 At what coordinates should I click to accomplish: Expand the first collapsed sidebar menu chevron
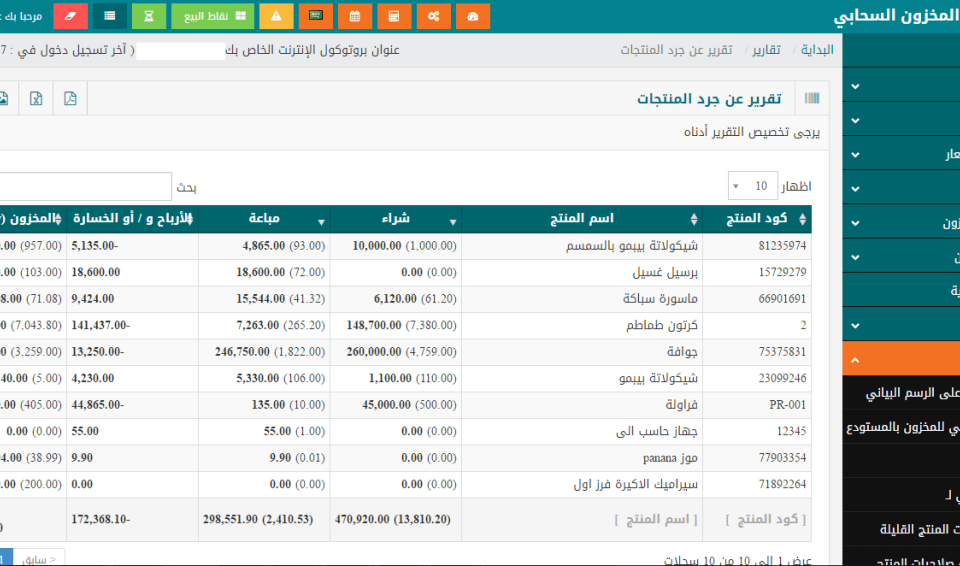854,86
